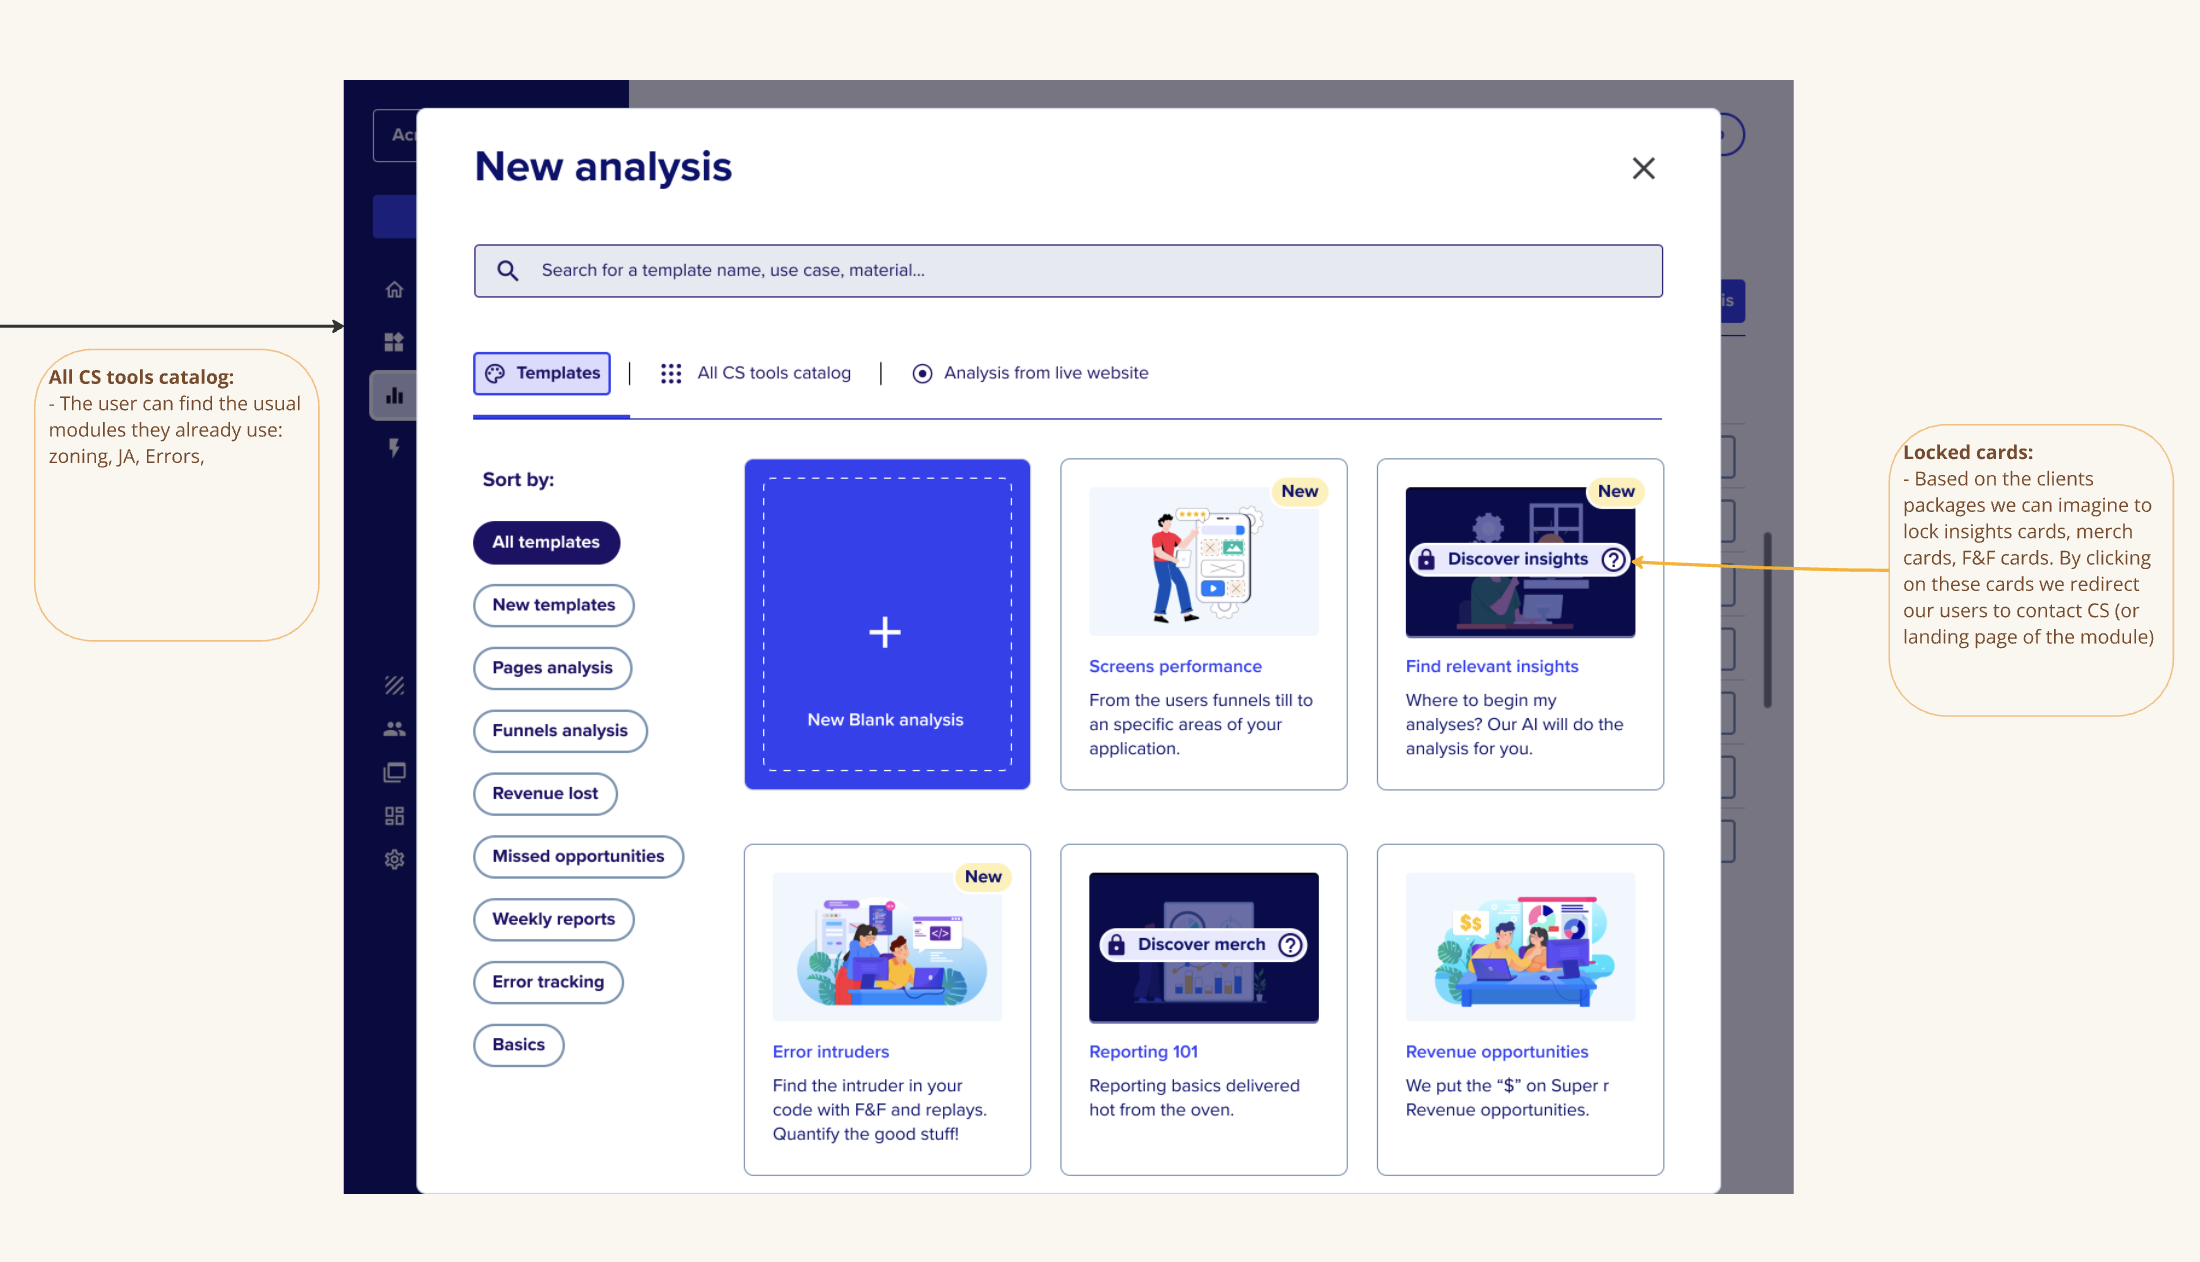The image size is (2200, 1262).
Task: Open Analysis from live website tab
Action: point(1031,373)
